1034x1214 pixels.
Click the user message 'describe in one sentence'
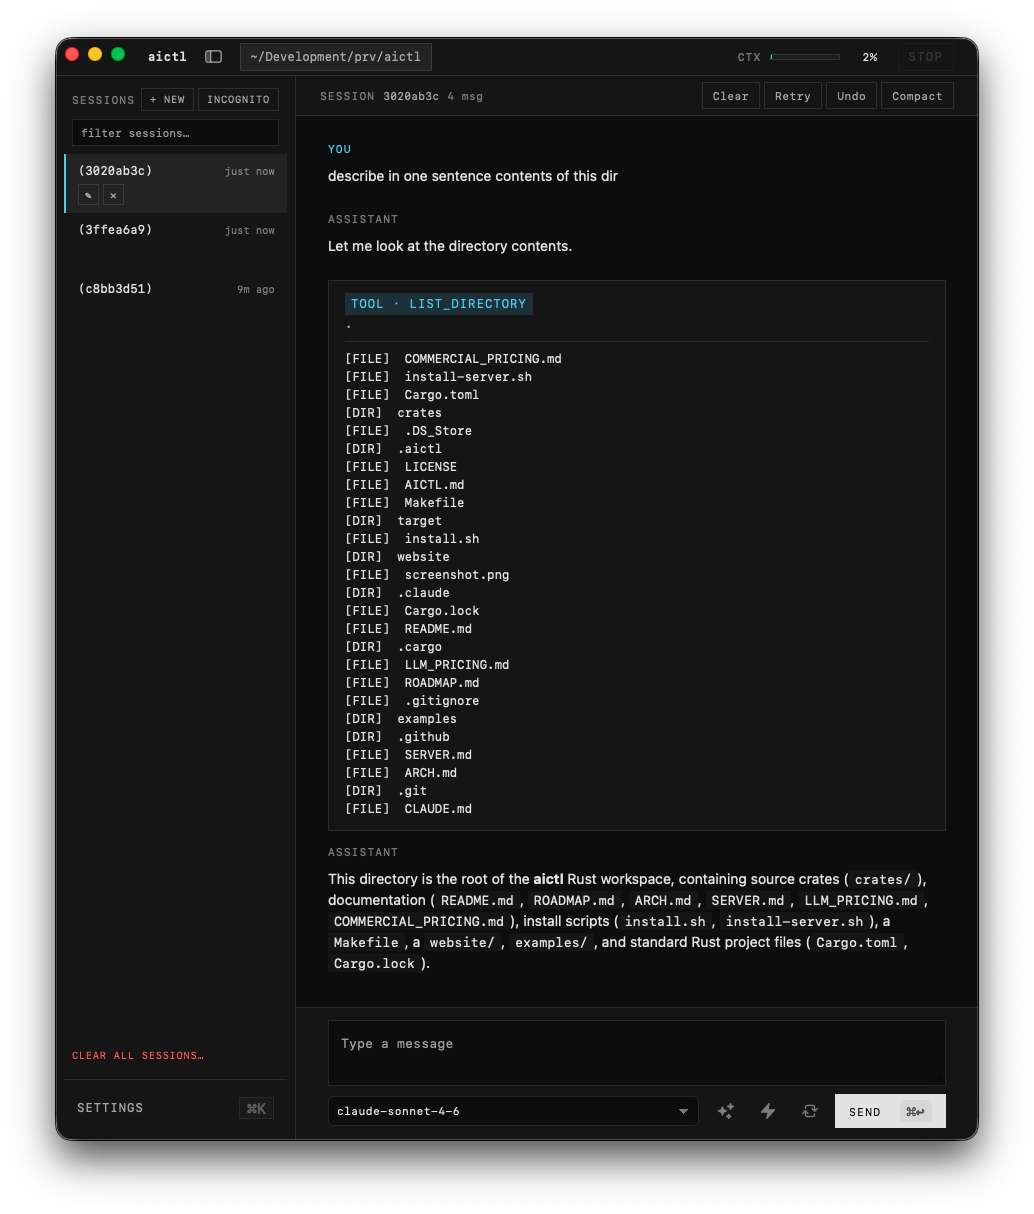coord(473,176)
